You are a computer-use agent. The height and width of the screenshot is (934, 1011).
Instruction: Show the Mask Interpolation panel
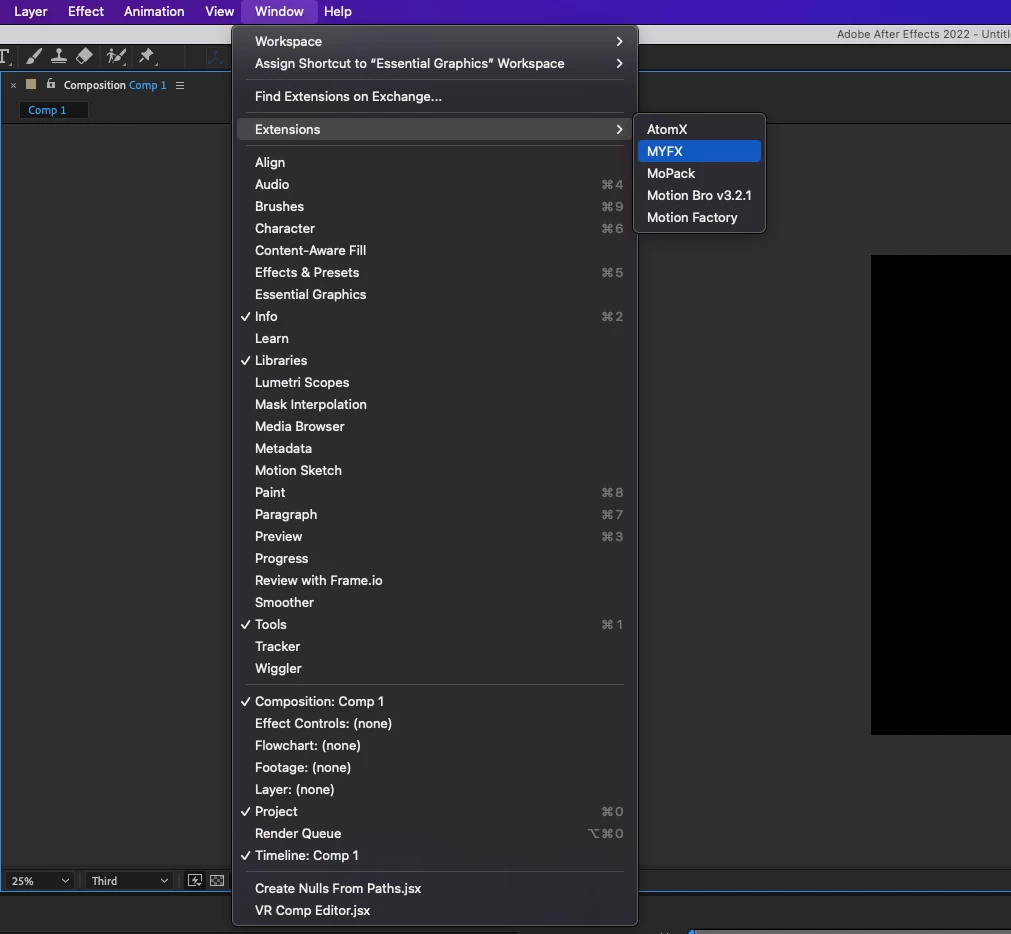435,404
